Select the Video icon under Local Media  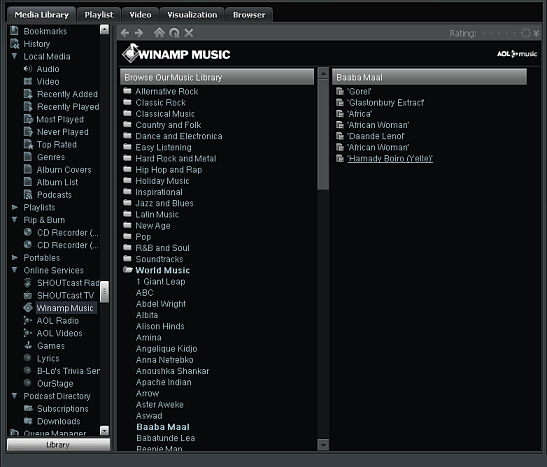pyautogui.click(x=28, y=81)
